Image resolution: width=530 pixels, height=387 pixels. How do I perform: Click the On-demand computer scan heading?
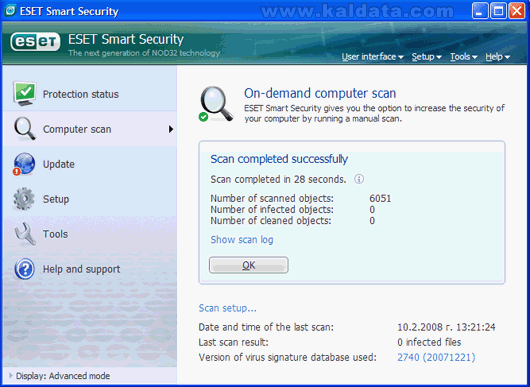[320, 93]
